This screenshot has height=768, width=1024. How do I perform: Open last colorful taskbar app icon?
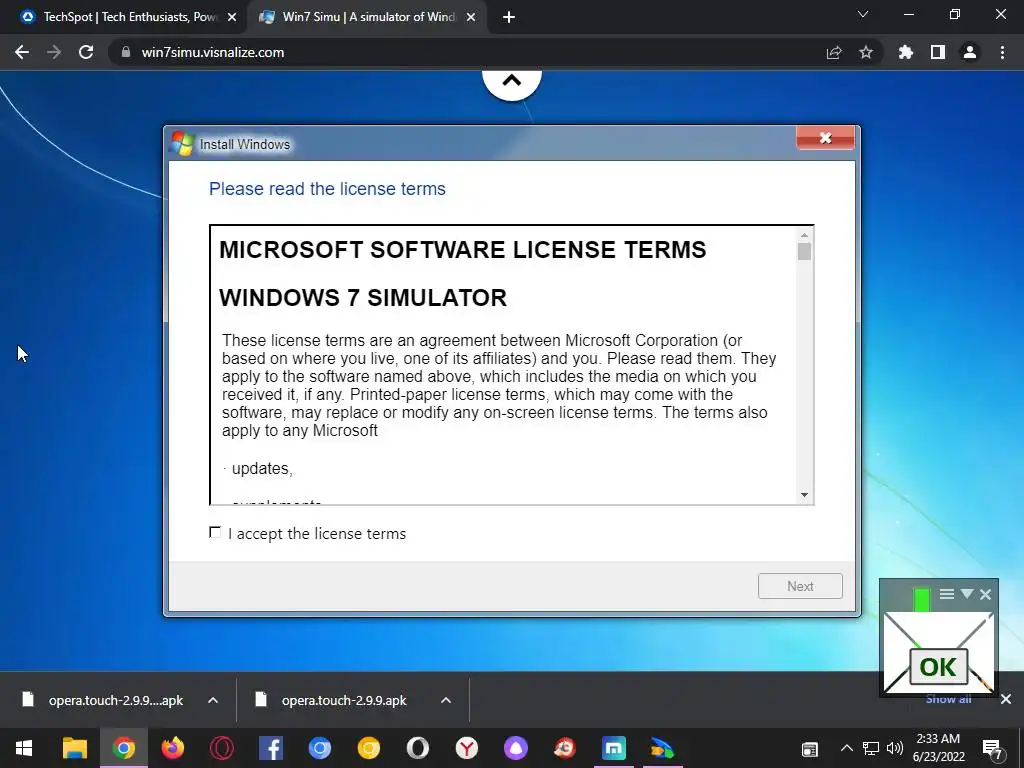point(662,748)
